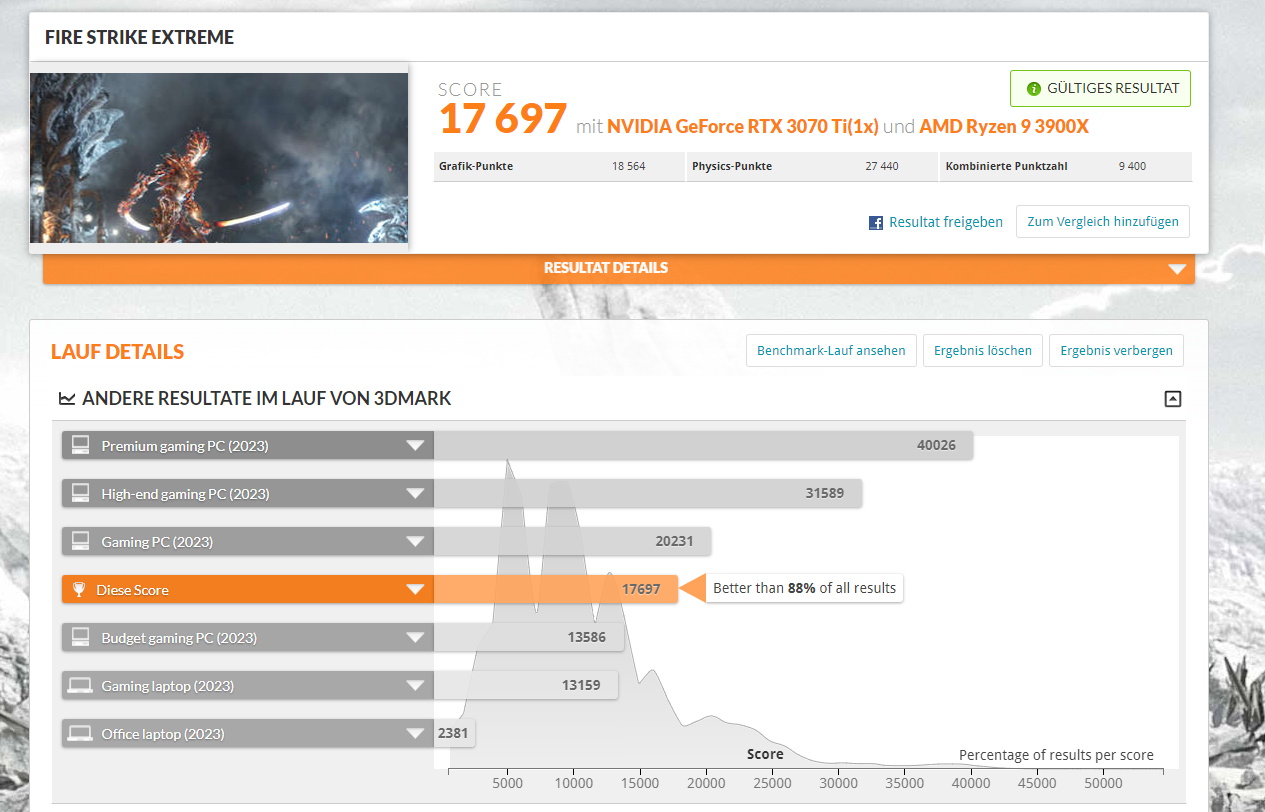Click the desktop icon of Gaming PC (2023)
1265x812 pixels.
click(x=81, y=541)
